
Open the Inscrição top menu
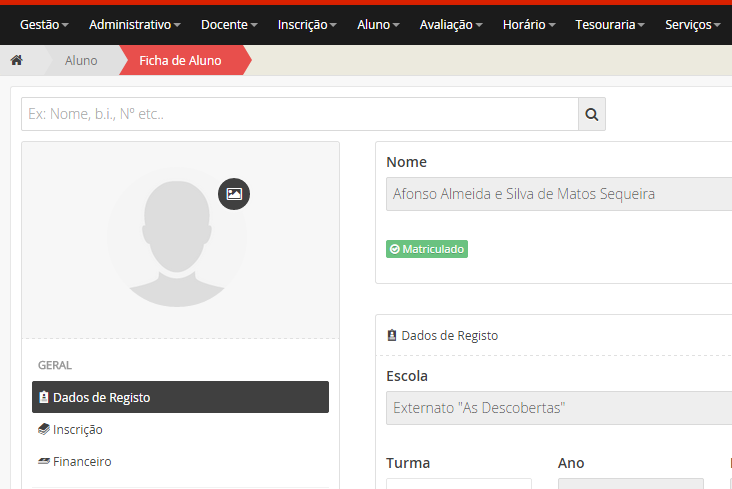307,24
